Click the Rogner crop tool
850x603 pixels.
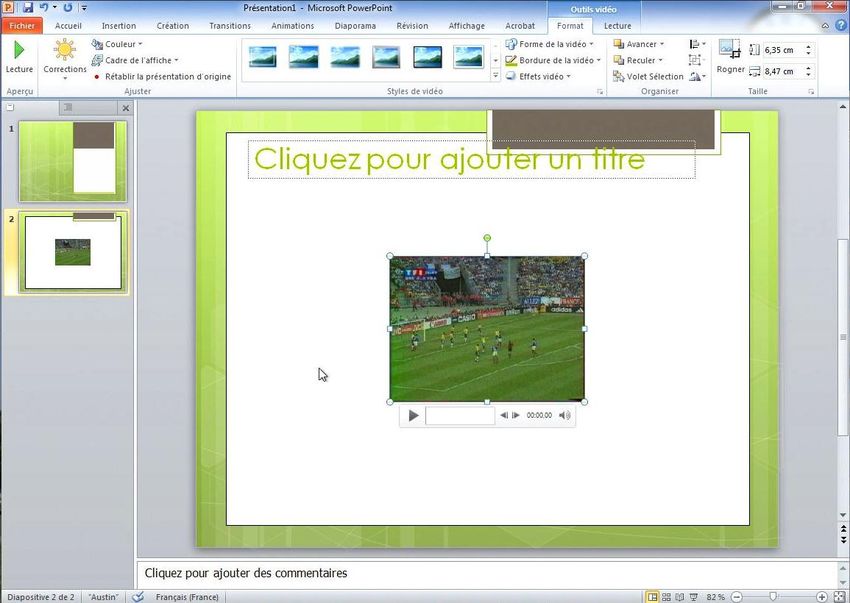click(730, 56)
